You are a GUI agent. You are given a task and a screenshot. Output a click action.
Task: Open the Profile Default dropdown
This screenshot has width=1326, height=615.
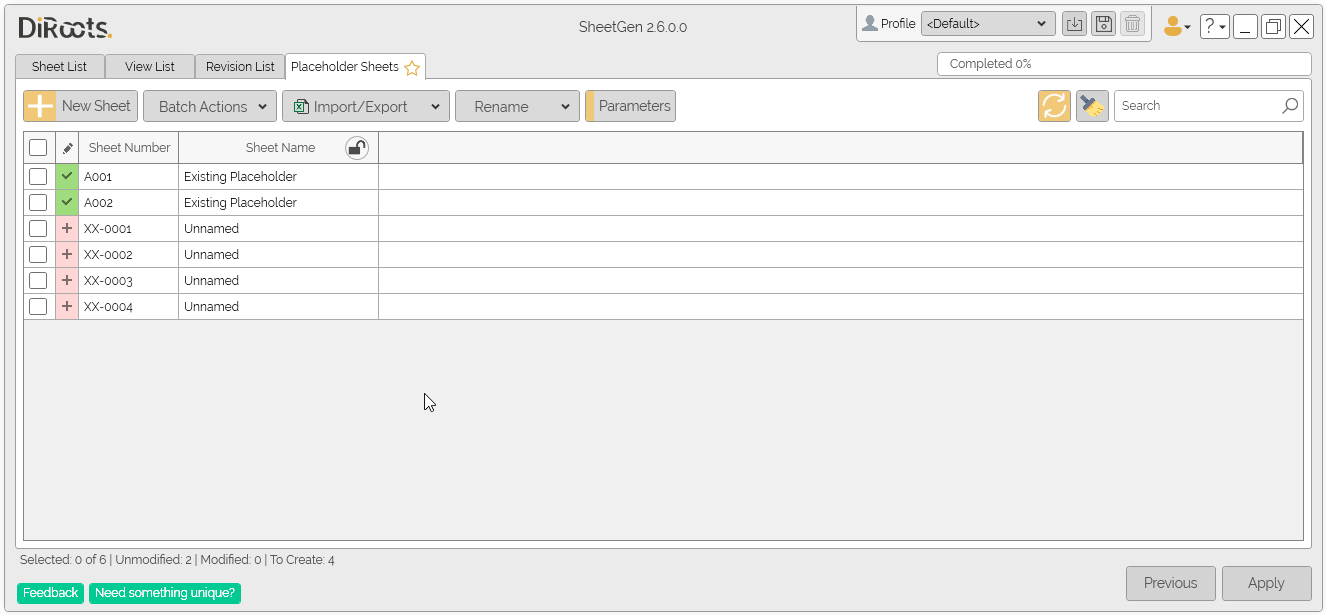(x=988, y=23)
